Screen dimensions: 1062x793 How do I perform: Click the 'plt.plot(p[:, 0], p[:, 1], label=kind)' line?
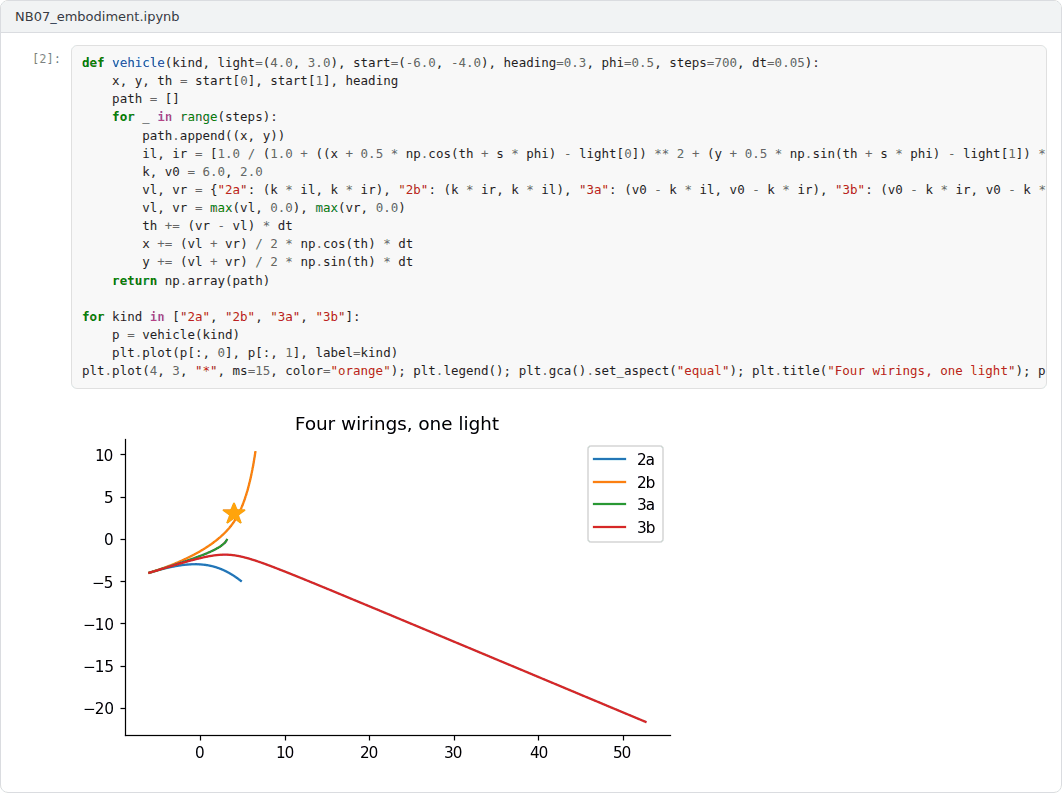[x=255, y=353]
